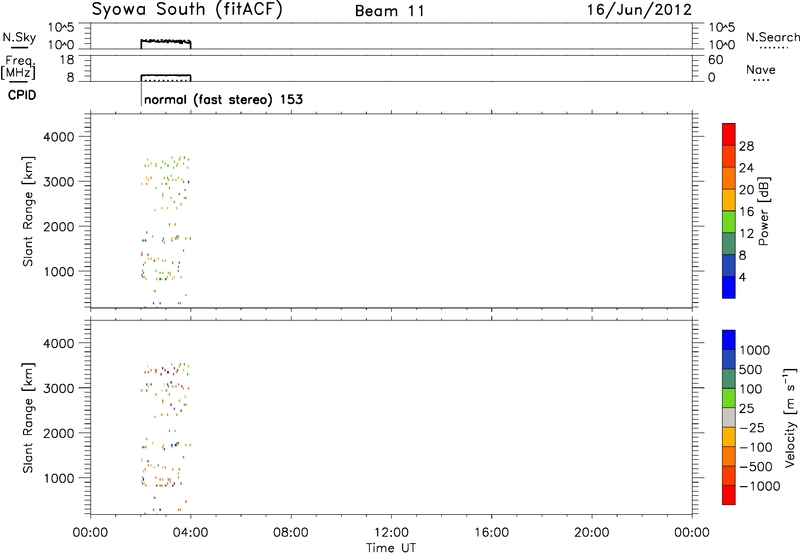The image size is (800, 554).
Task: Click the red bottom segment of the velocity colorbar
Action: click(729, 495)
